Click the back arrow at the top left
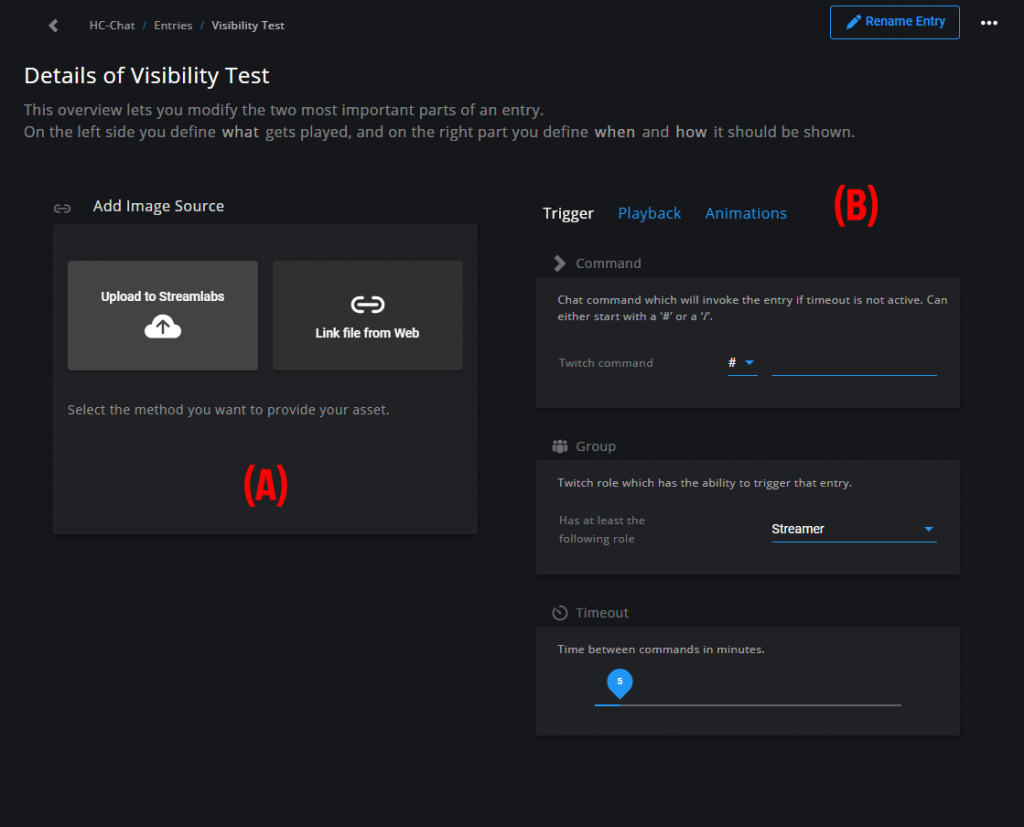The image size is (1024, 827). click(x=52, y=25)
